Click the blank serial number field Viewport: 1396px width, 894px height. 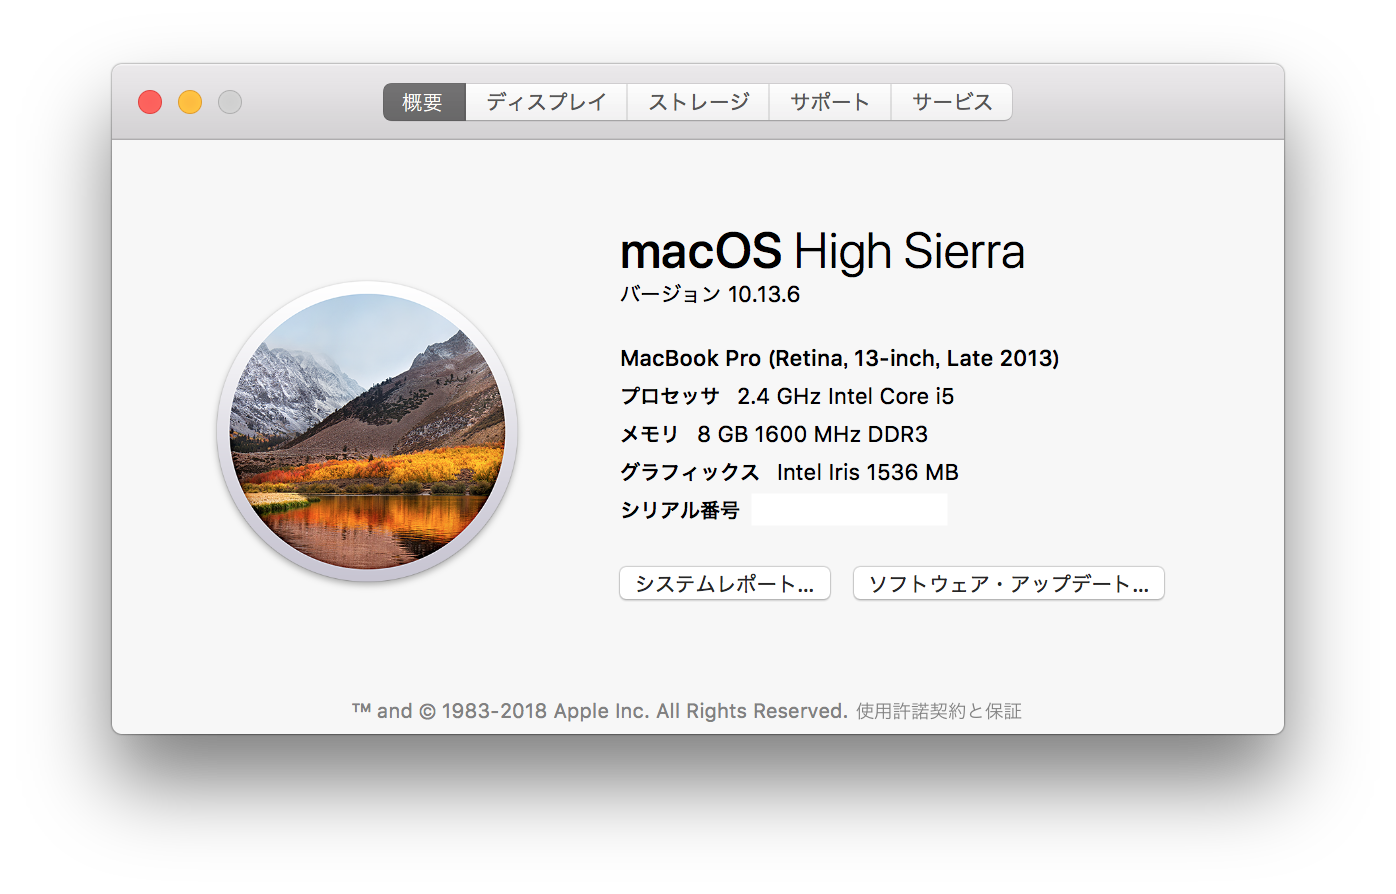(x=850, y=510)
